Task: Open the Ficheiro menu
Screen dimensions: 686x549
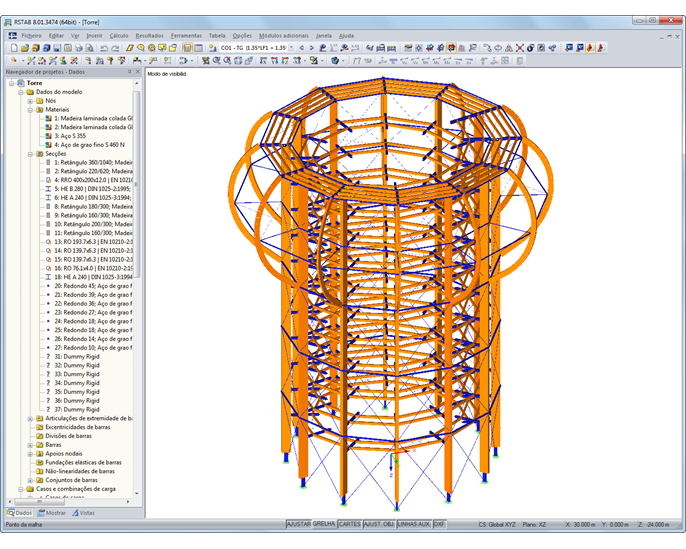Action: (32, 36)
